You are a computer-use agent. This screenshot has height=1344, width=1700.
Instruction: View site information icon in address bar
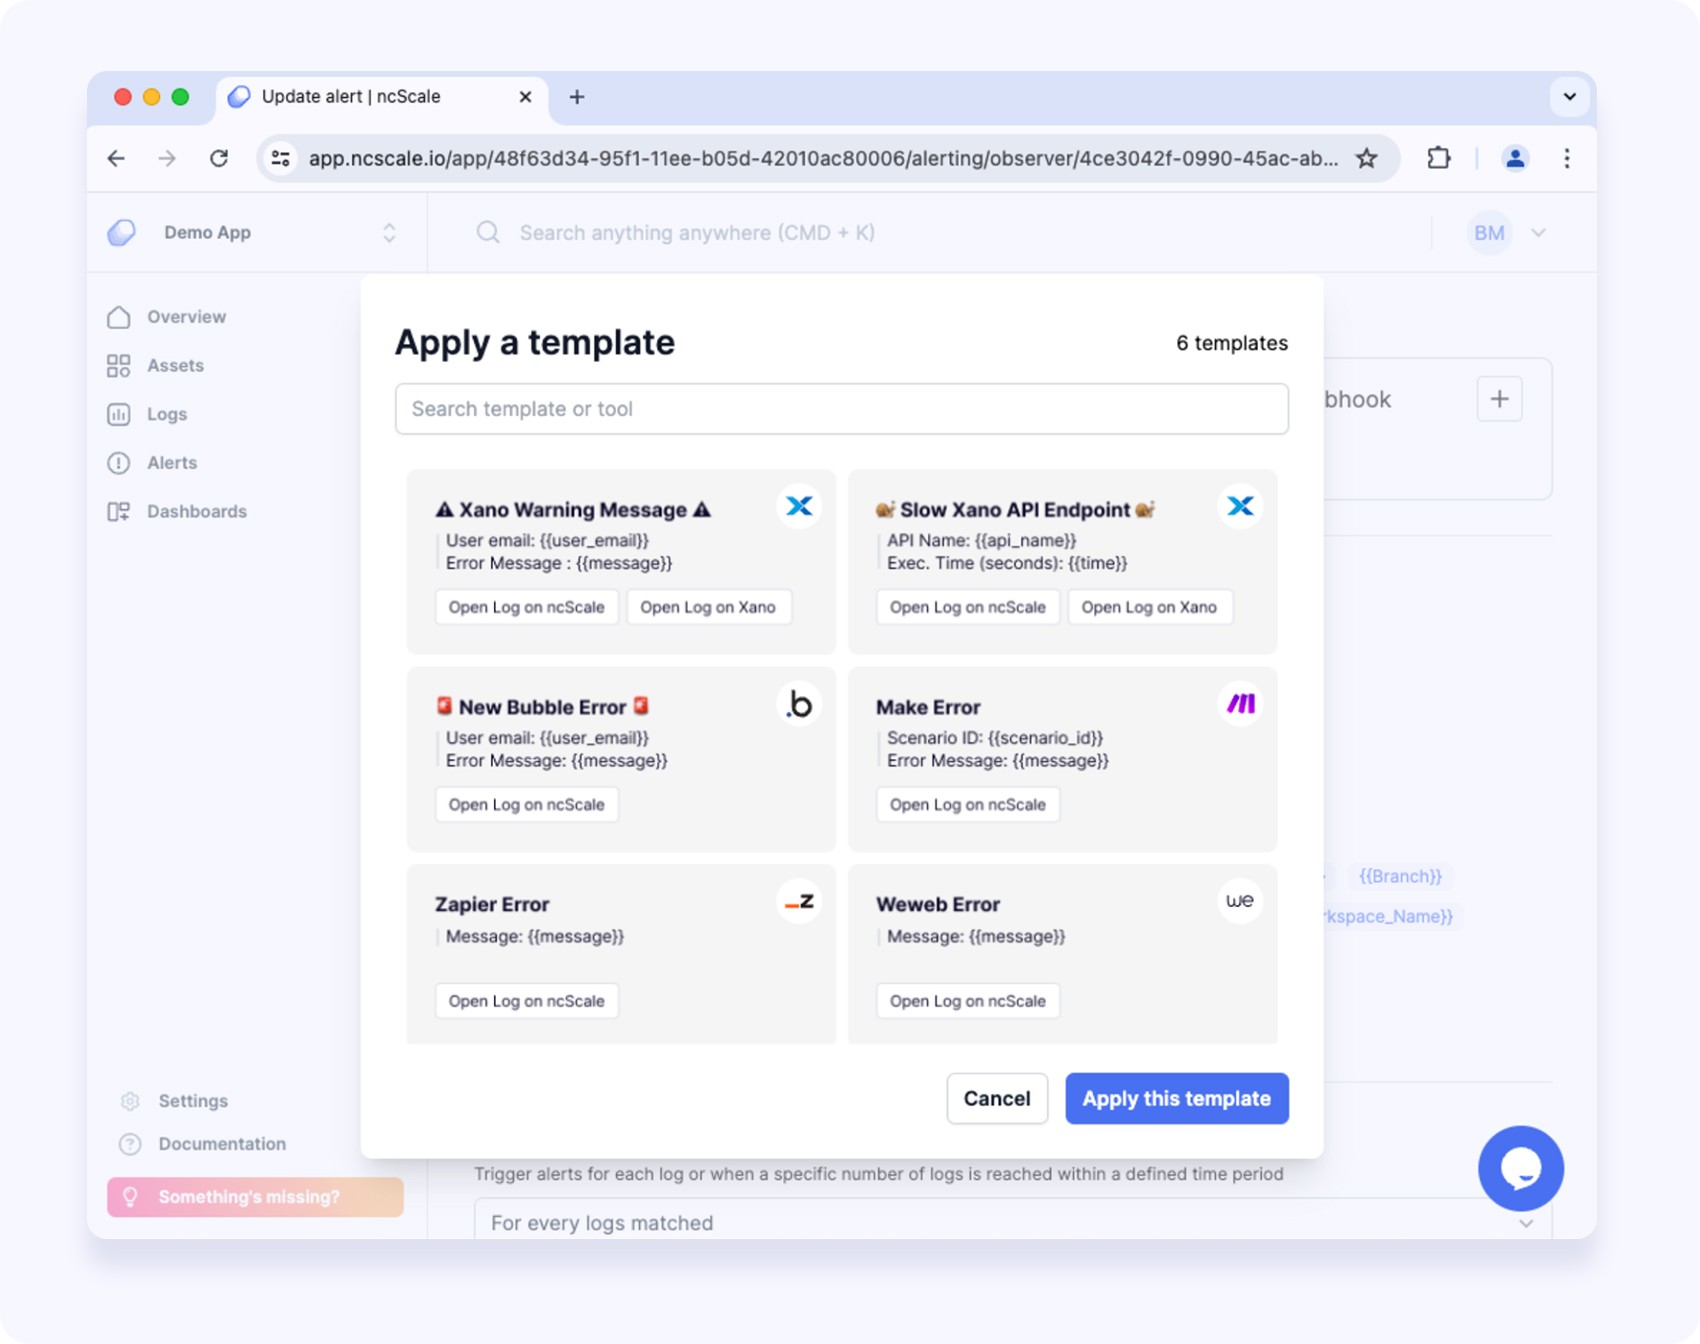pyautogui.click(x=281, y=158)
